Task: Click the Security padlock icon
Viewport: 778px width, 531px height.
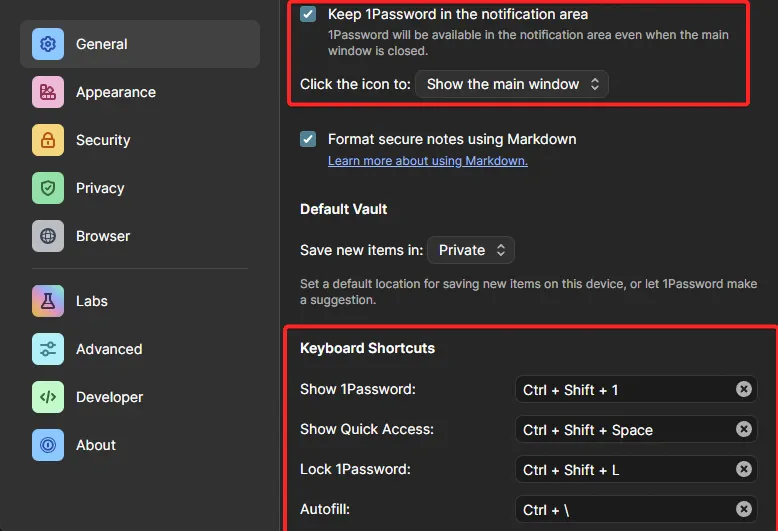Action: click(48, 140)
